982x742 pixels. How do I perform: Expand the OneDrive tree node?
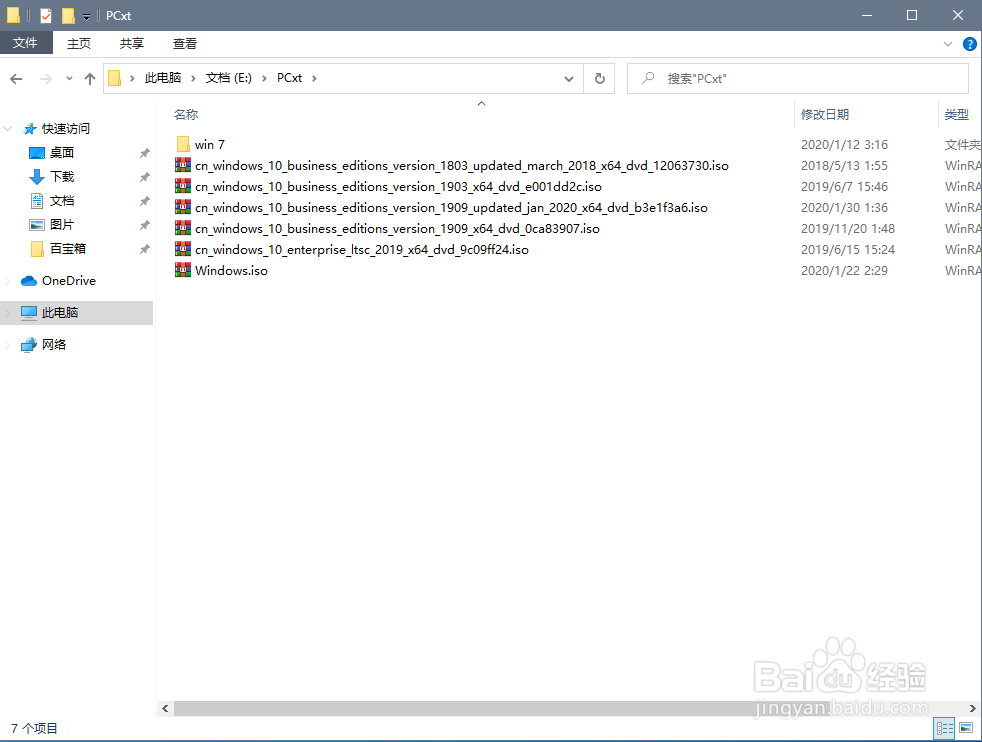point(8,281)
